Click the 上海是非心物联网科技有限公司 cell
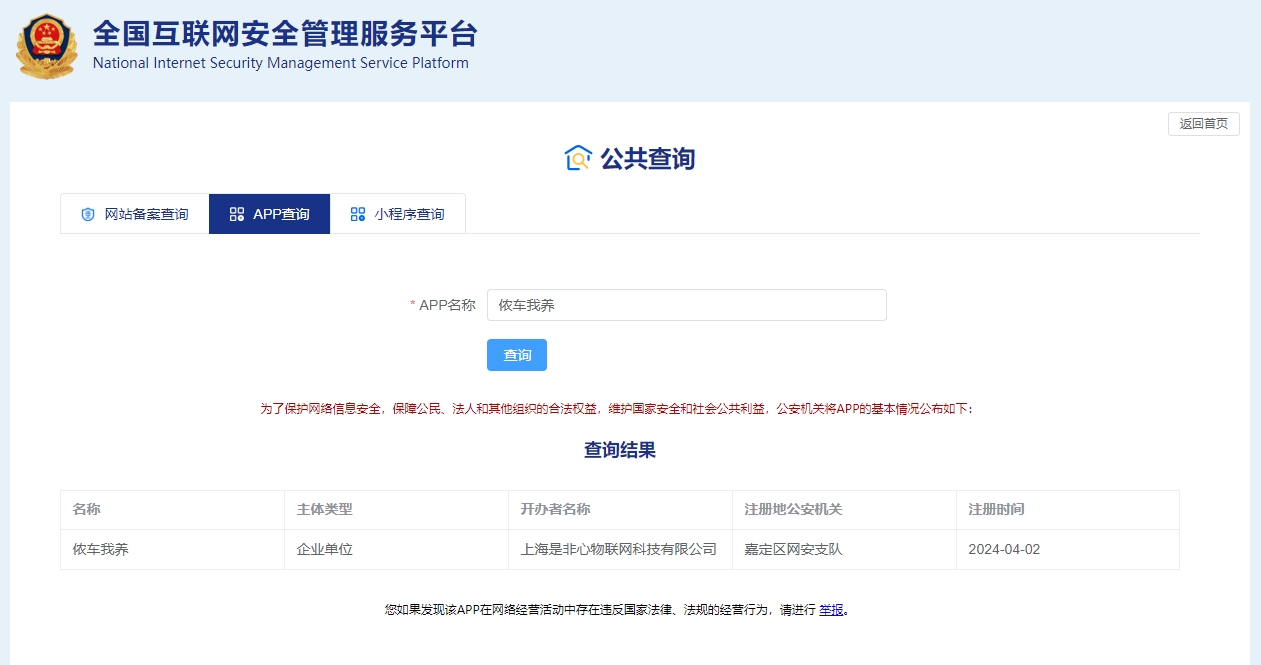The width and height of the screenshot is (1261, 665). [619, 549]
